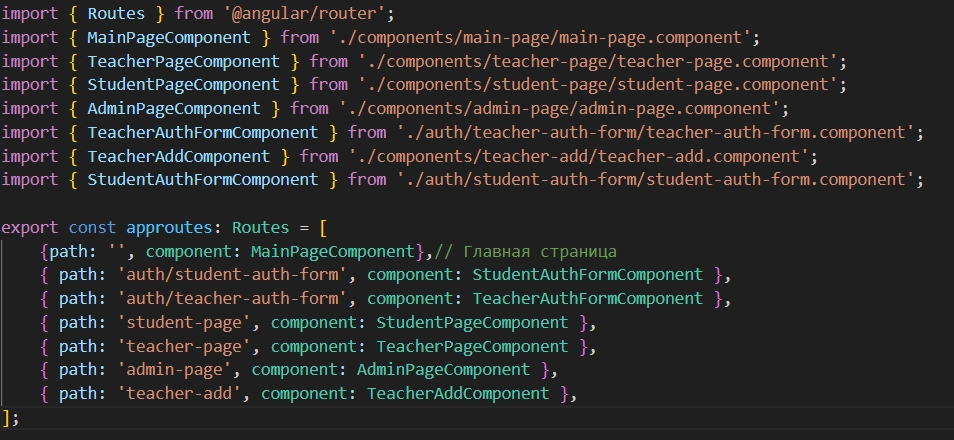Click AdminPageComponent in the routes array

point(444,369)
